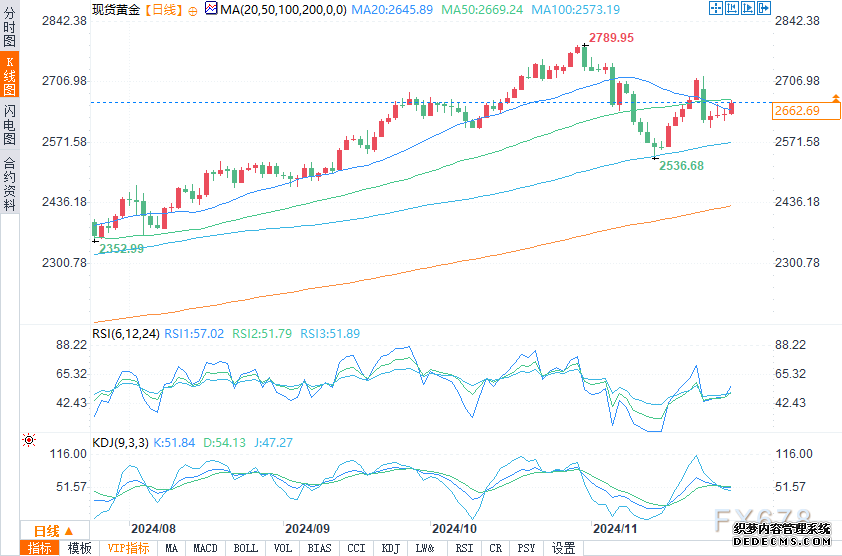The width and height of the screenshot is (842, 556).
Task: Click the J:47.27 value
Action: click(273, 443)
